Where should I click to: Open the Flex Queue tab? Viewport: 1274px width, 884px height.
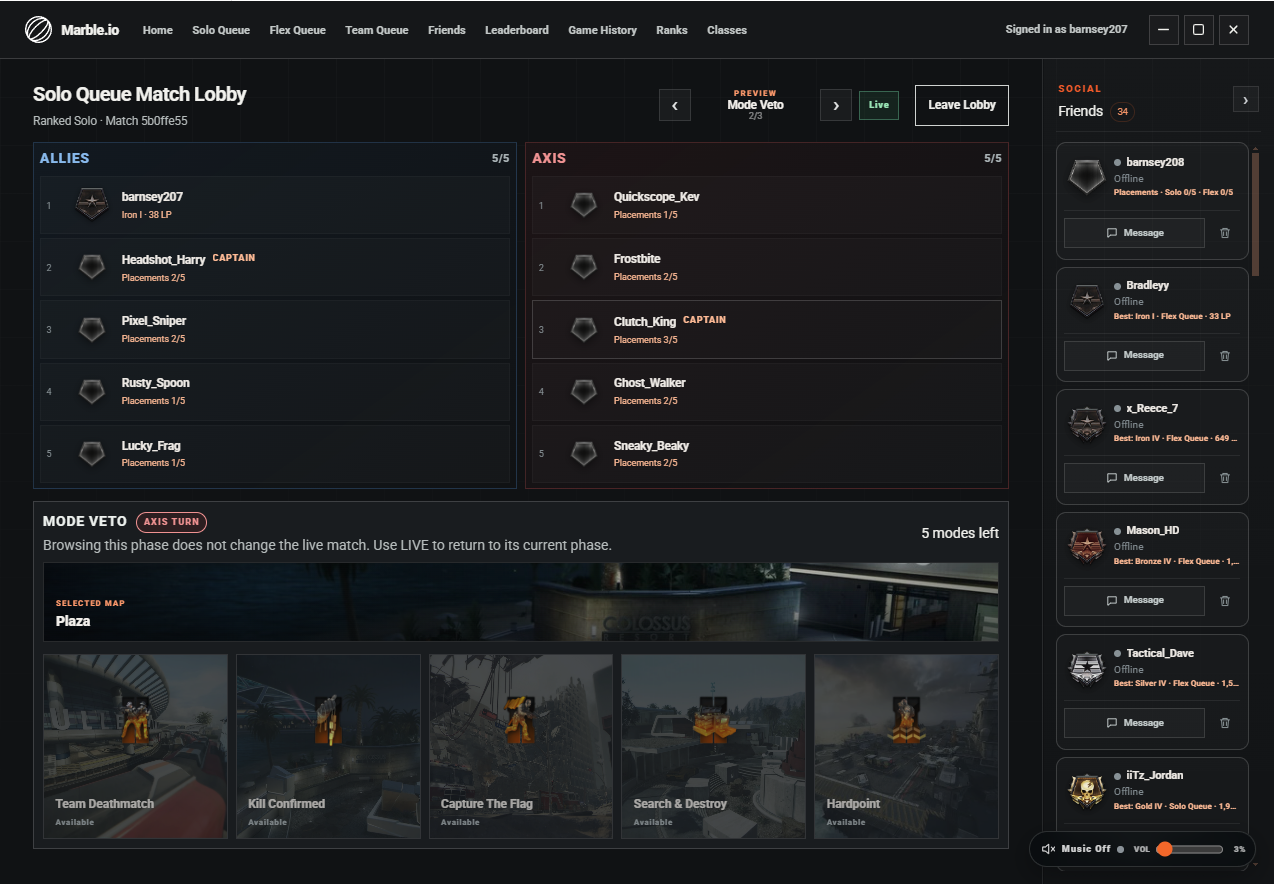click(298, 30)
